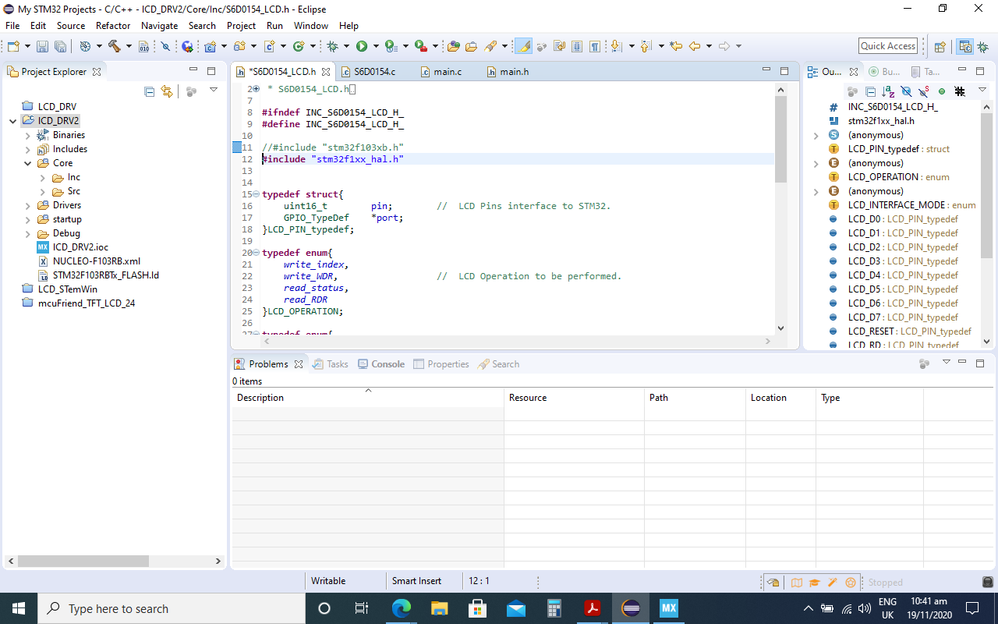The height and width of the screenshot is (624, 998).
Task: Click Collapse All icon in Outline view
Action: click(871, 92)
